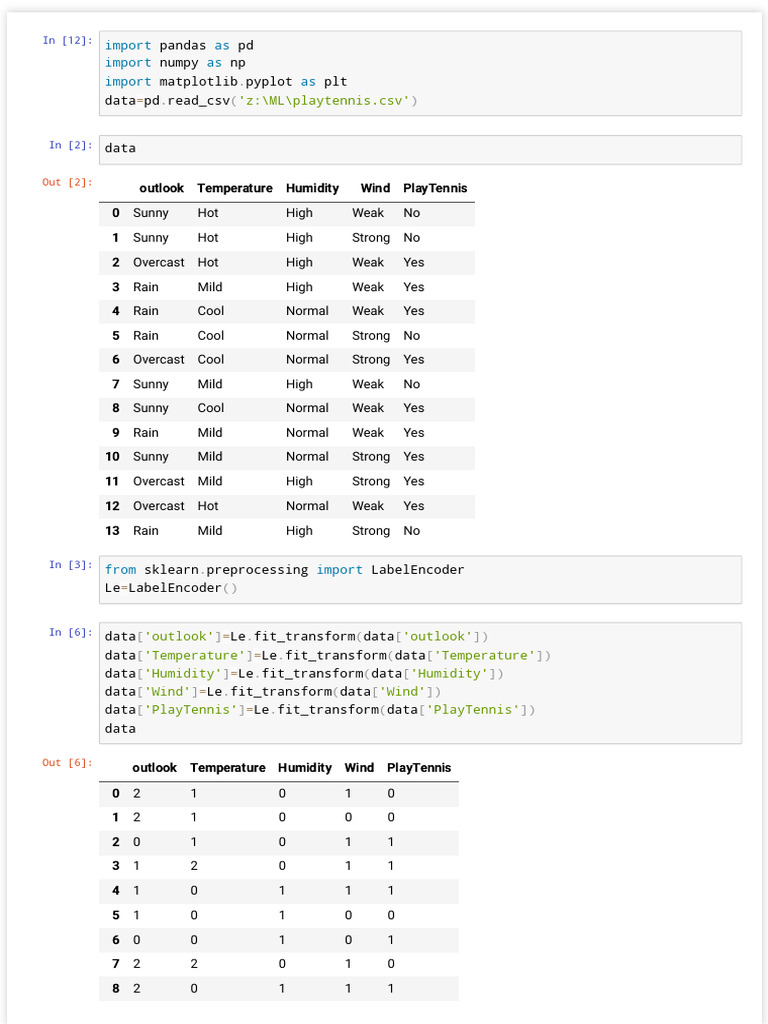
Task: Click row index 13 in first table
Action: click(112, 531)
